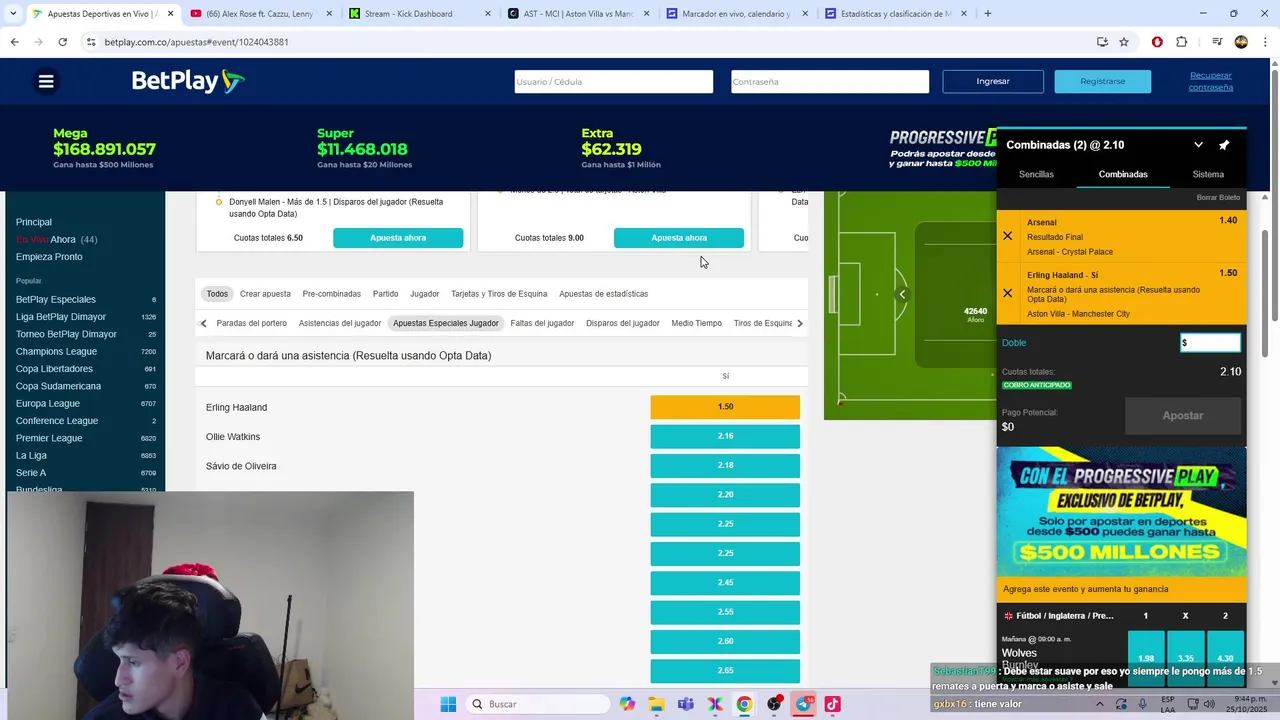Remove the Arsenal selection from the slip
Image resolution: width=1280 pixels, height=720 pixels.
[x=1007, y=236]
